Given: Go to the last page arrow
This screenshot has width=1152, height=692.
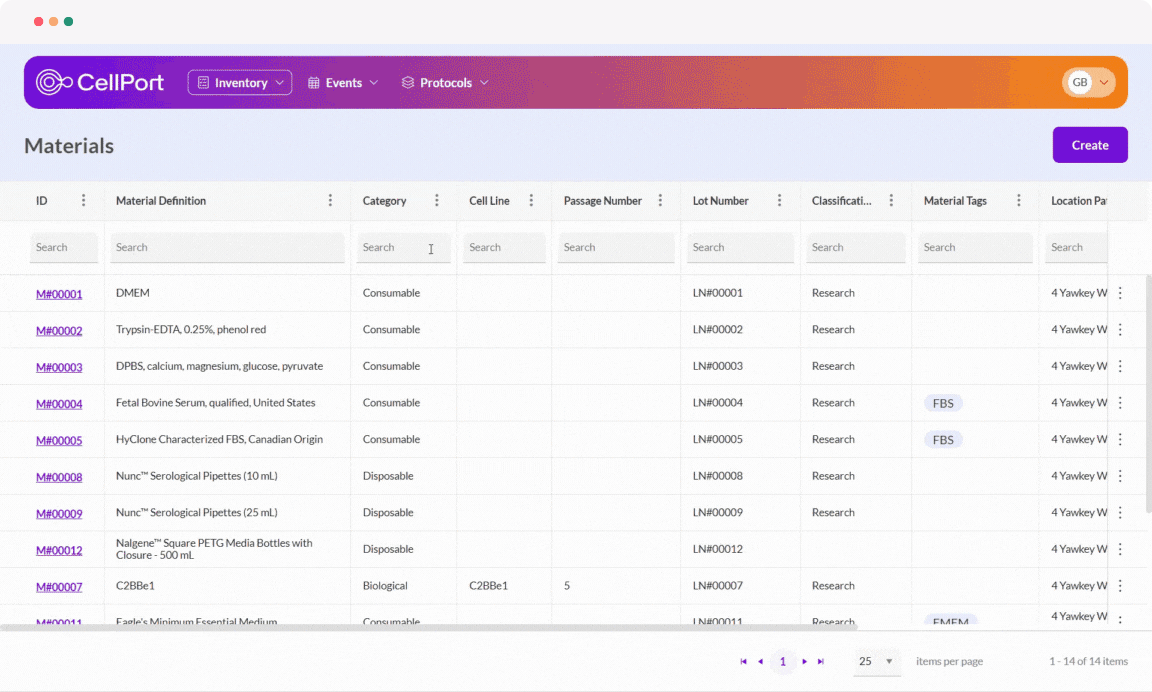Looking at the screenshot, I should (821, 661).
